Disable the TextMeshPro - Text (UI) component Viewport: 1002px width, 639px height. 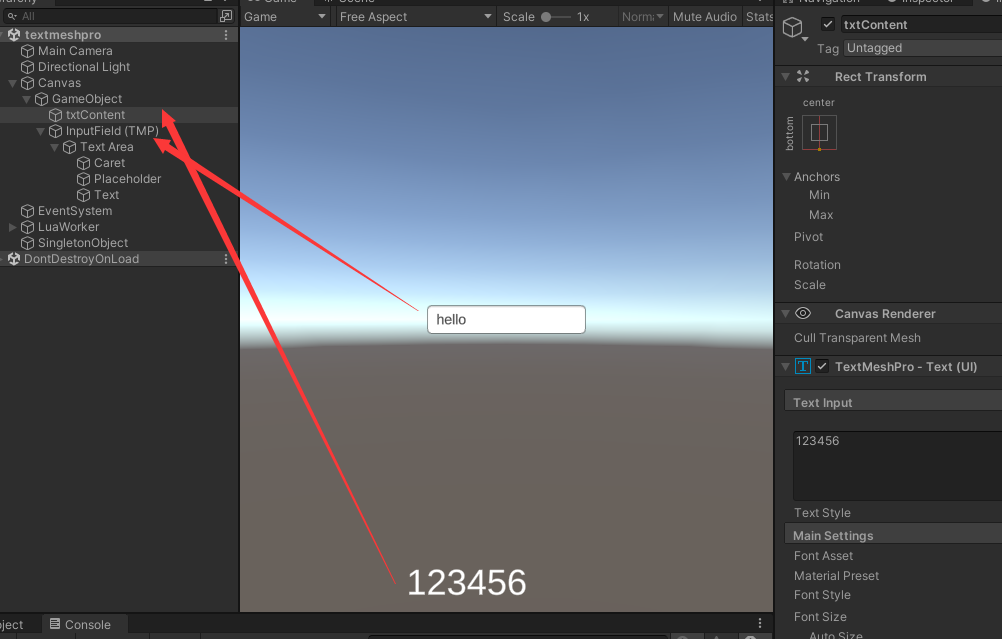pyautogui.click(x=822, y=367)
